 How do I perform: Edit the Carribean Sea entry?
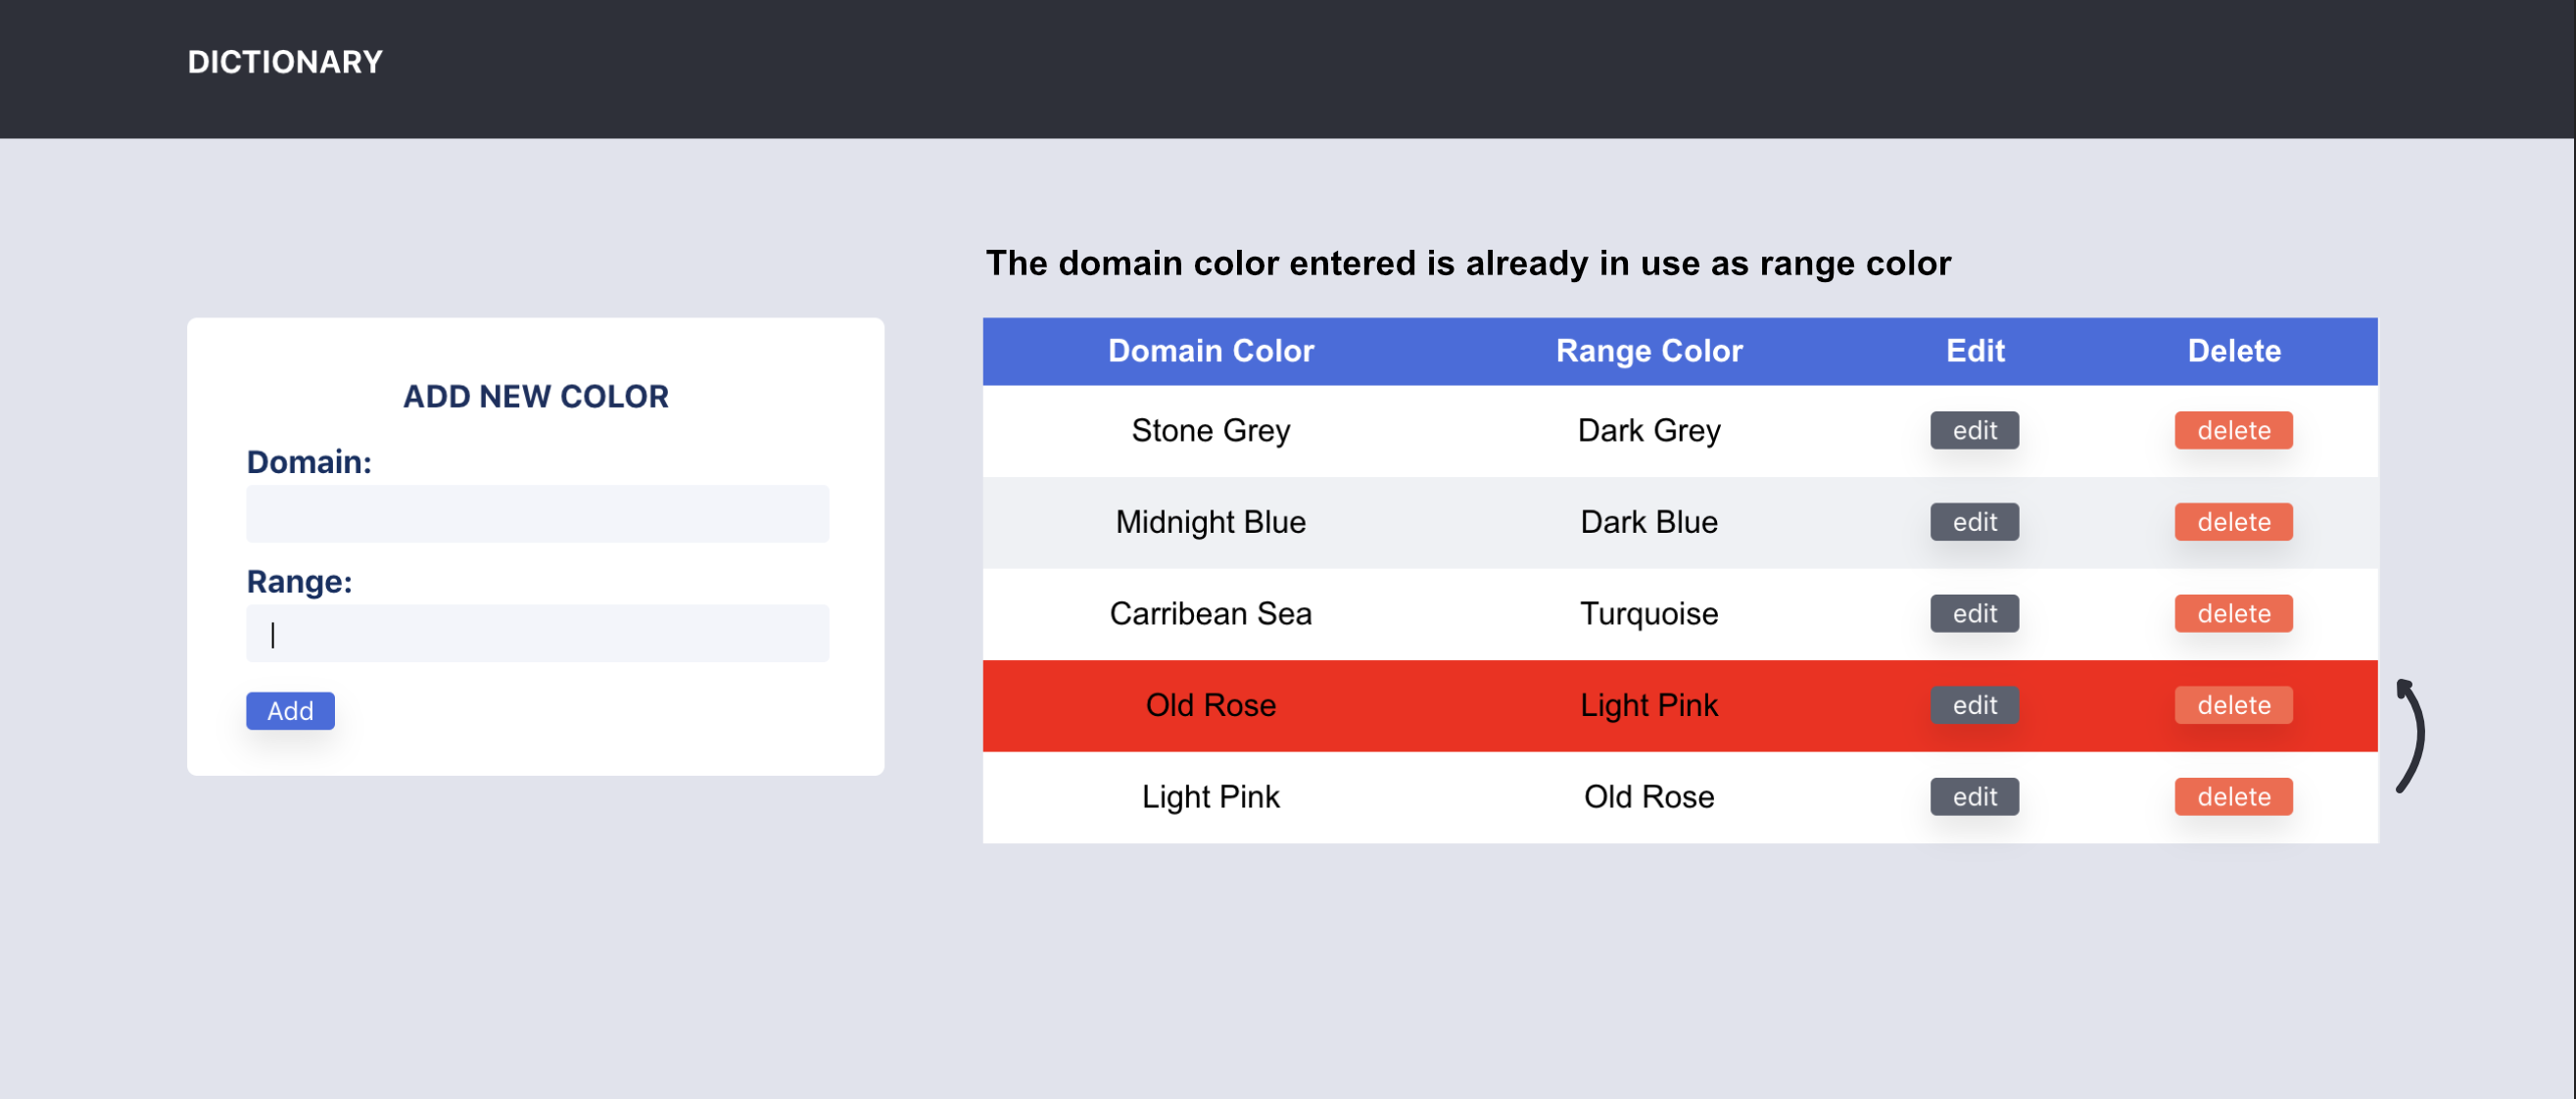1973,613
